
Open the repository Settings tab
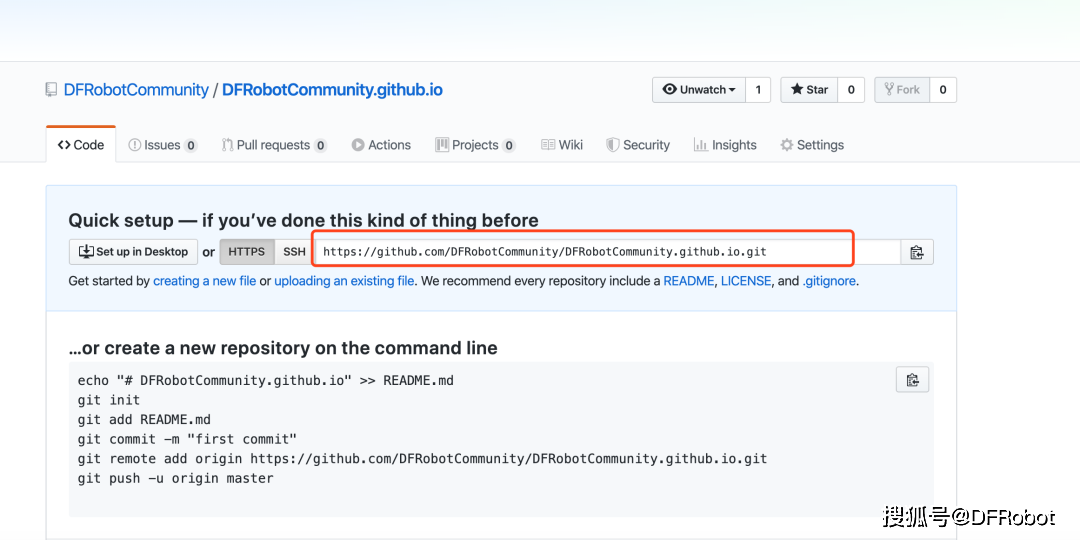pyautogui.click(x=812, y=145)
